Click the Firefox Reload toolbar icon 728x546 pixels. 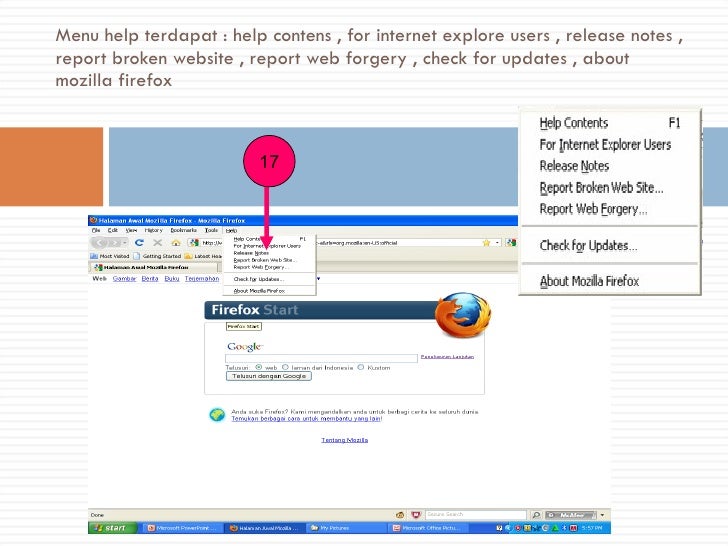coord(139,242)
